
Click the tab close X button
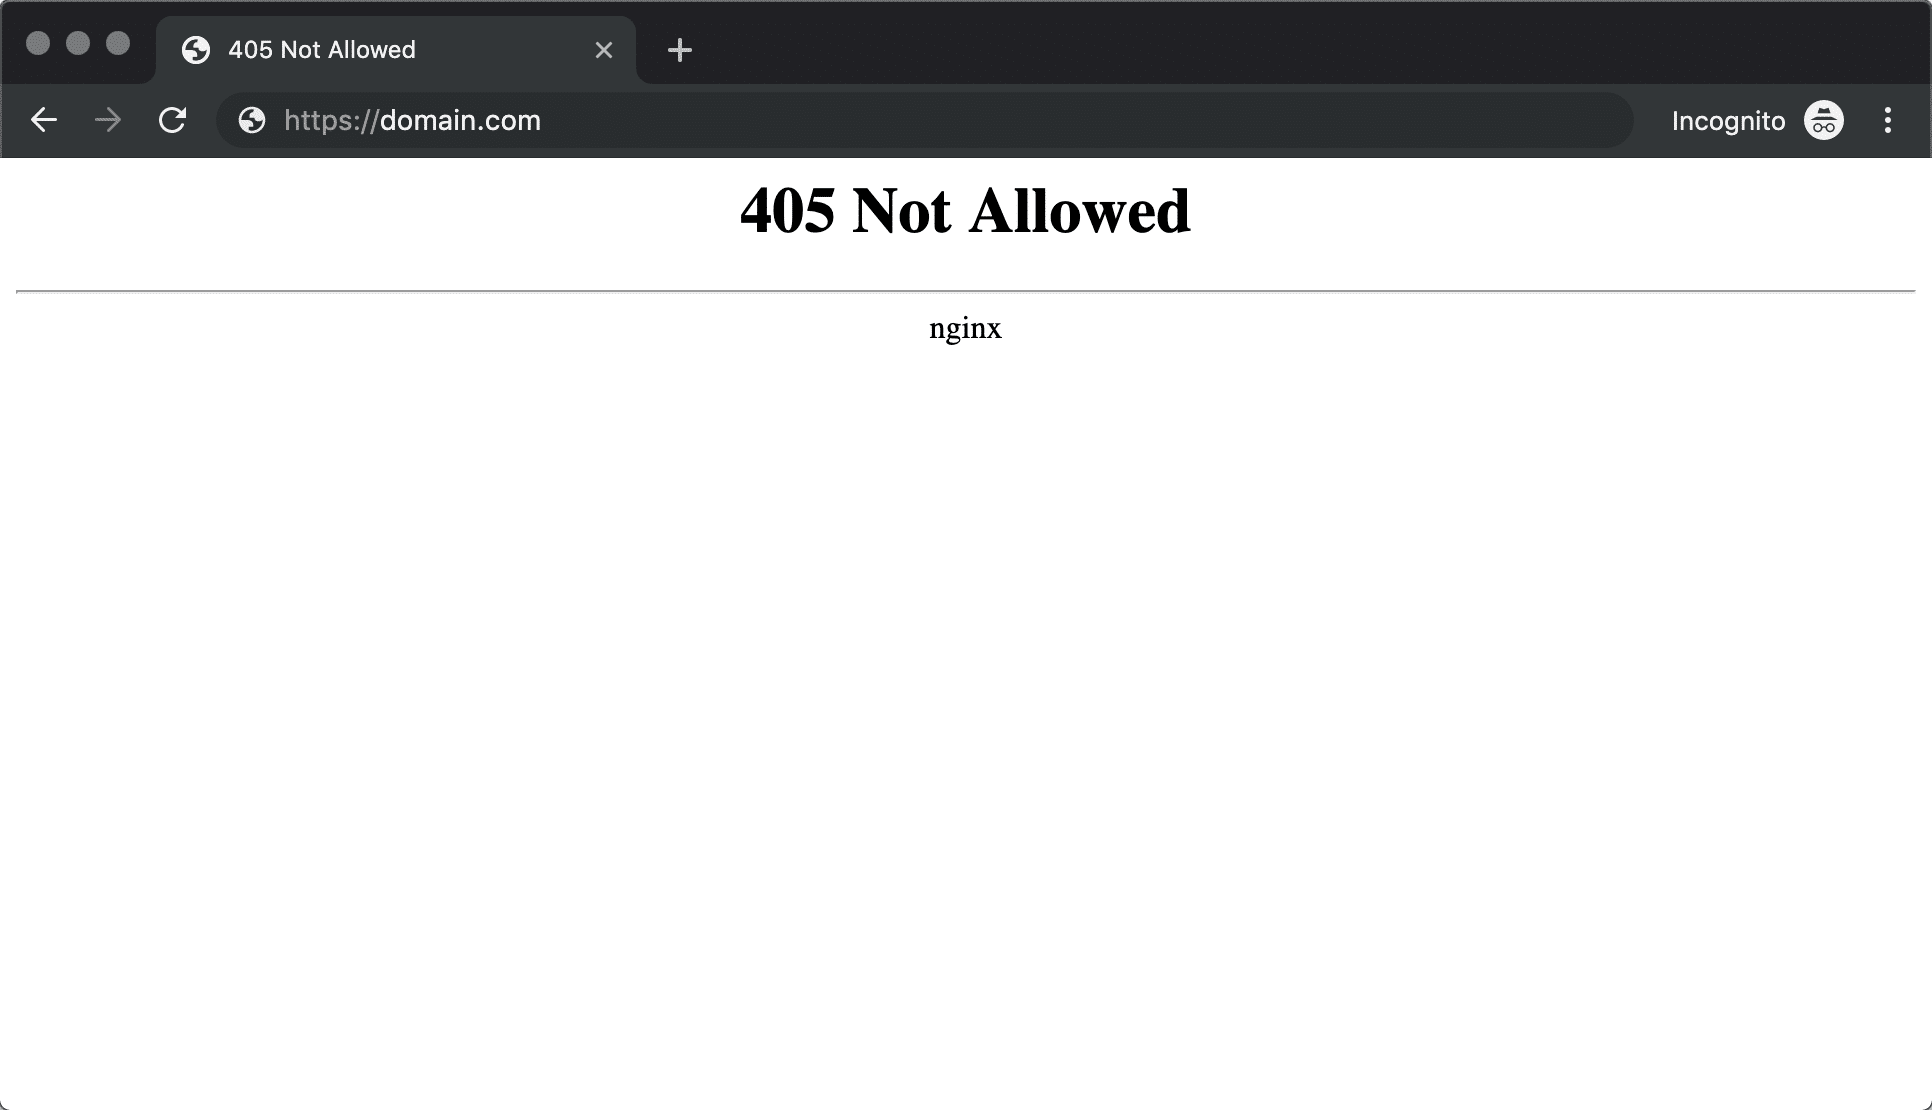(604, 49)
